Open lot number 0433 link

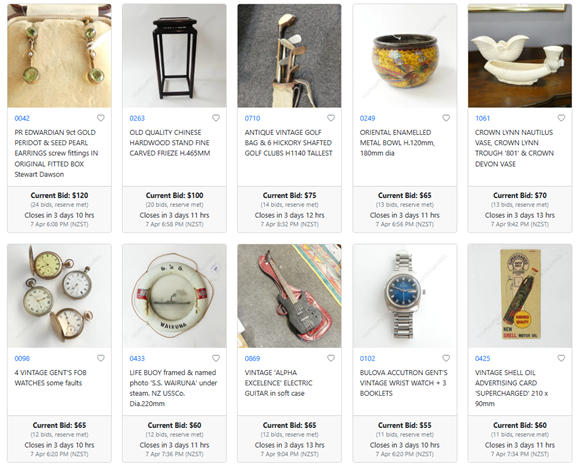[137, 358]
